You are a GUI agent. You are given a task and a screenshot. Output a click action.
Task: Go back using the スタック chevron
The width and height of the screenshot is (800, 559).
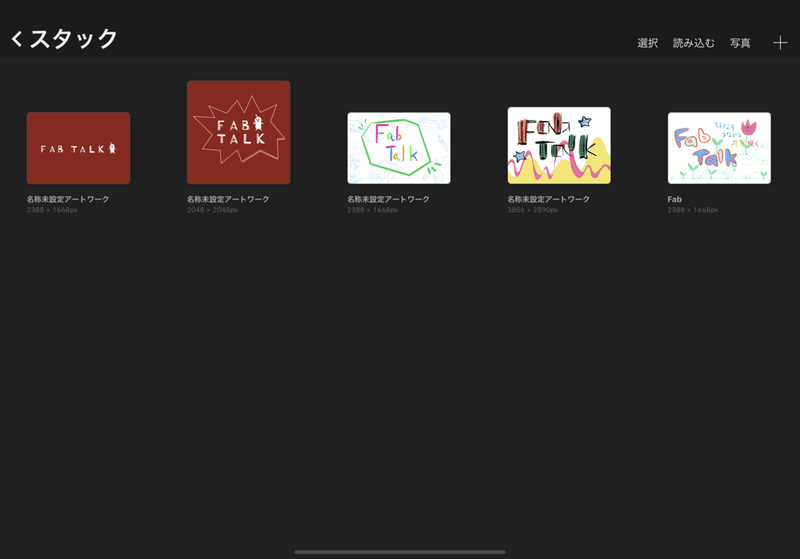click(17, 39)
